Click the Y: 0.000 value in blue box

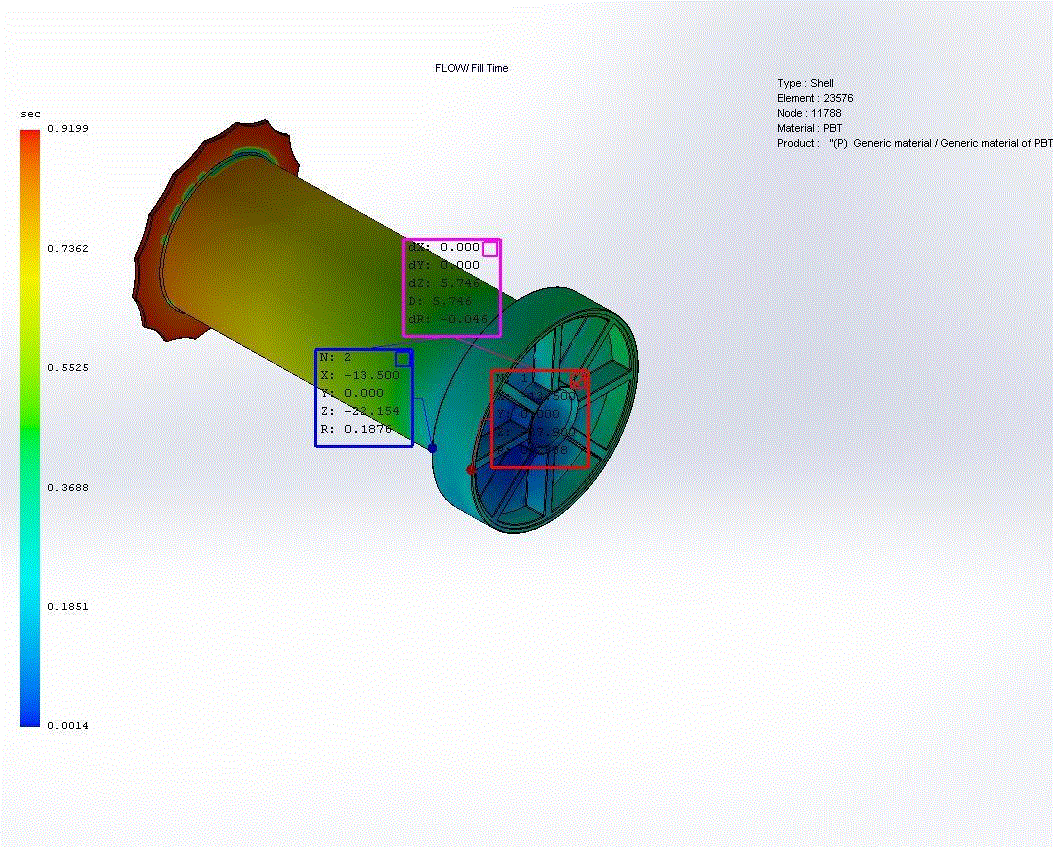(x=352, y=393)
